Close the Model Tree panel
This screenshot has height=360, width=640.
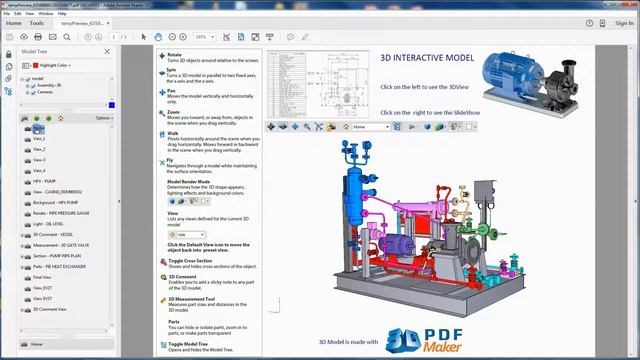pos(107,51)
